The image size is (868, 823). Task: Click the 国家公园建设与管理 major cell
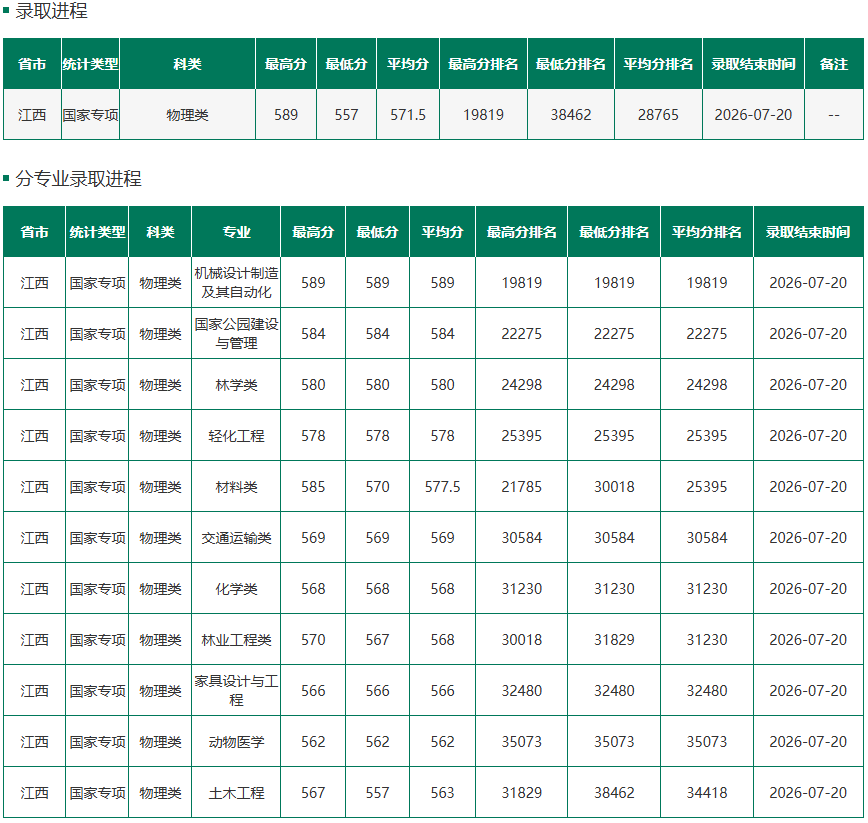[236, 334]
